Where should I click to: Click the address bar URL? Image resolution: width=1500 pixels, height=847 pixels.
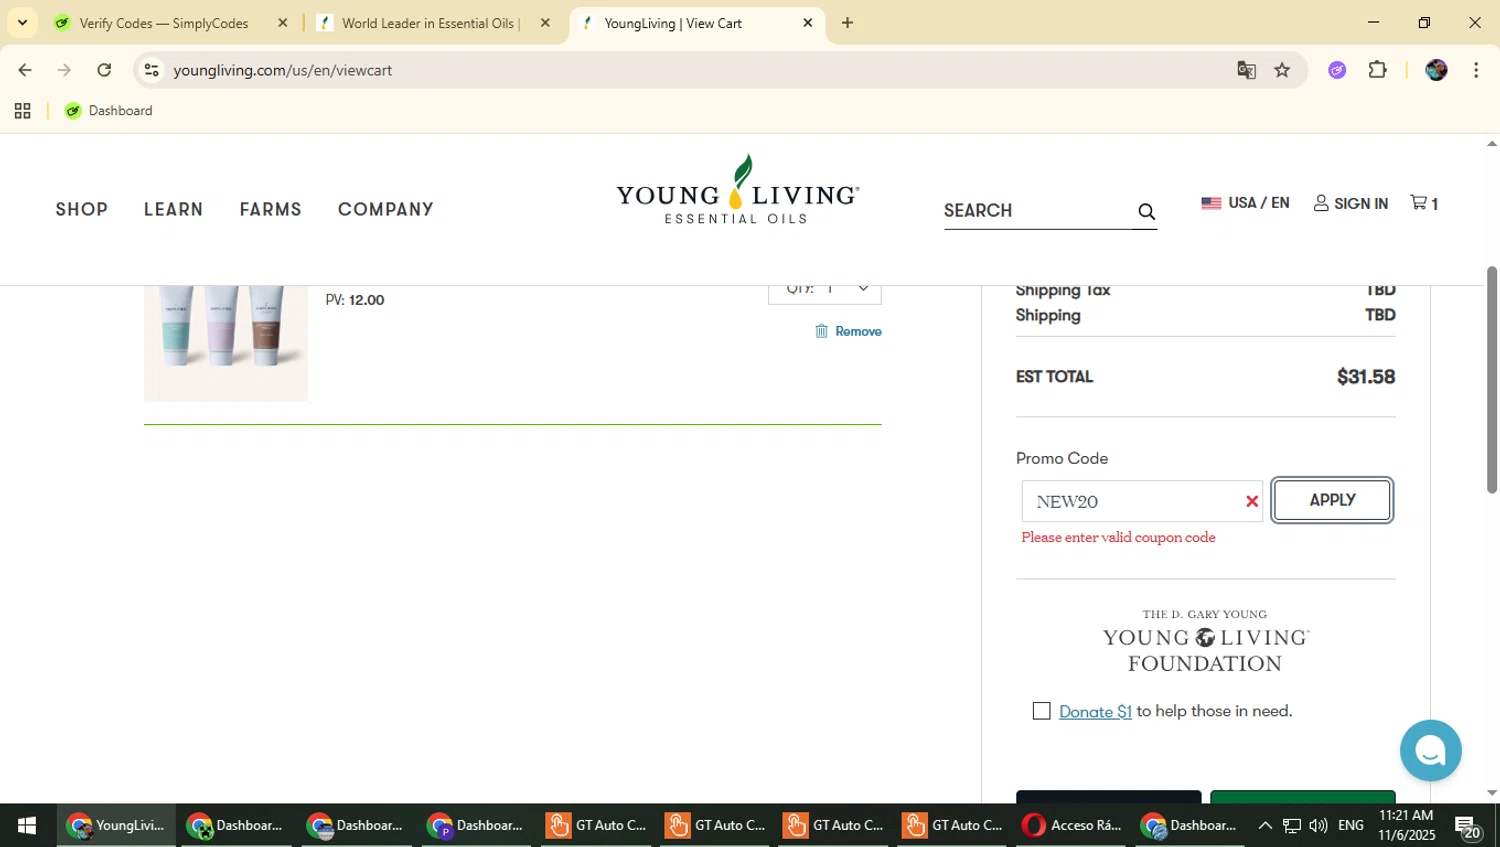282,70
